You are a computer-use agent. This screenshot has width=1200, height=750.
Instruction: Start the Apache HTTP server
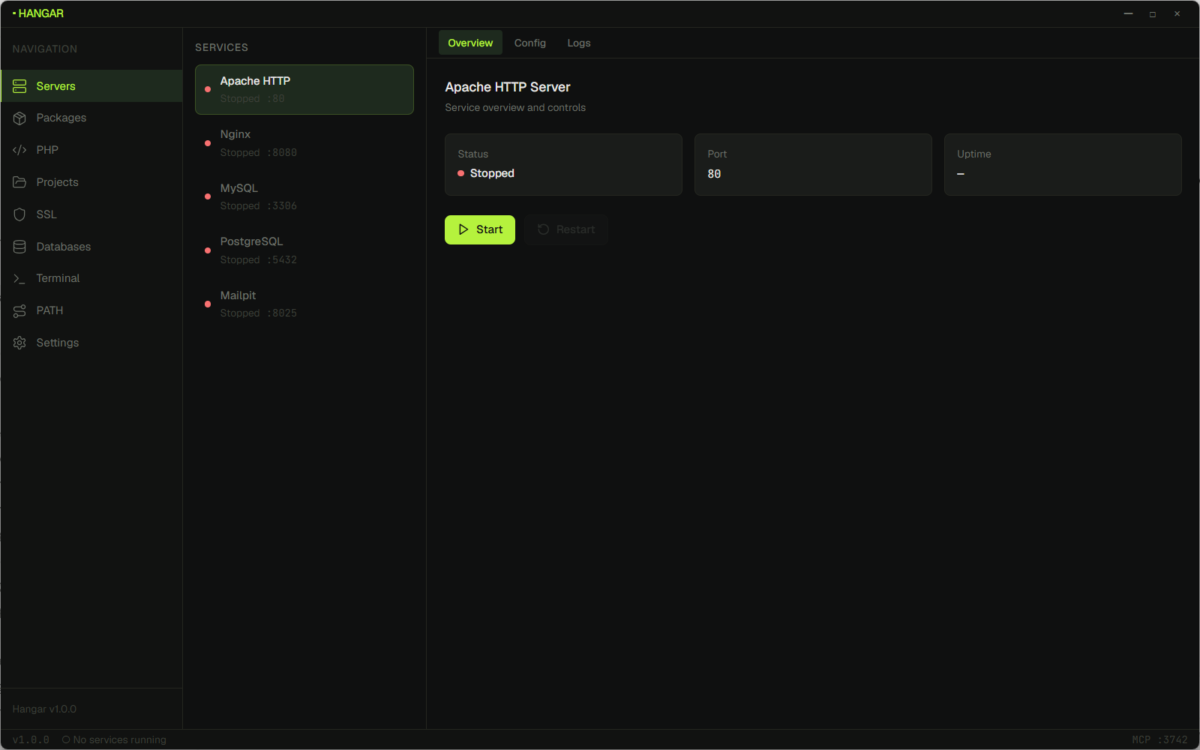pos(480,230)
